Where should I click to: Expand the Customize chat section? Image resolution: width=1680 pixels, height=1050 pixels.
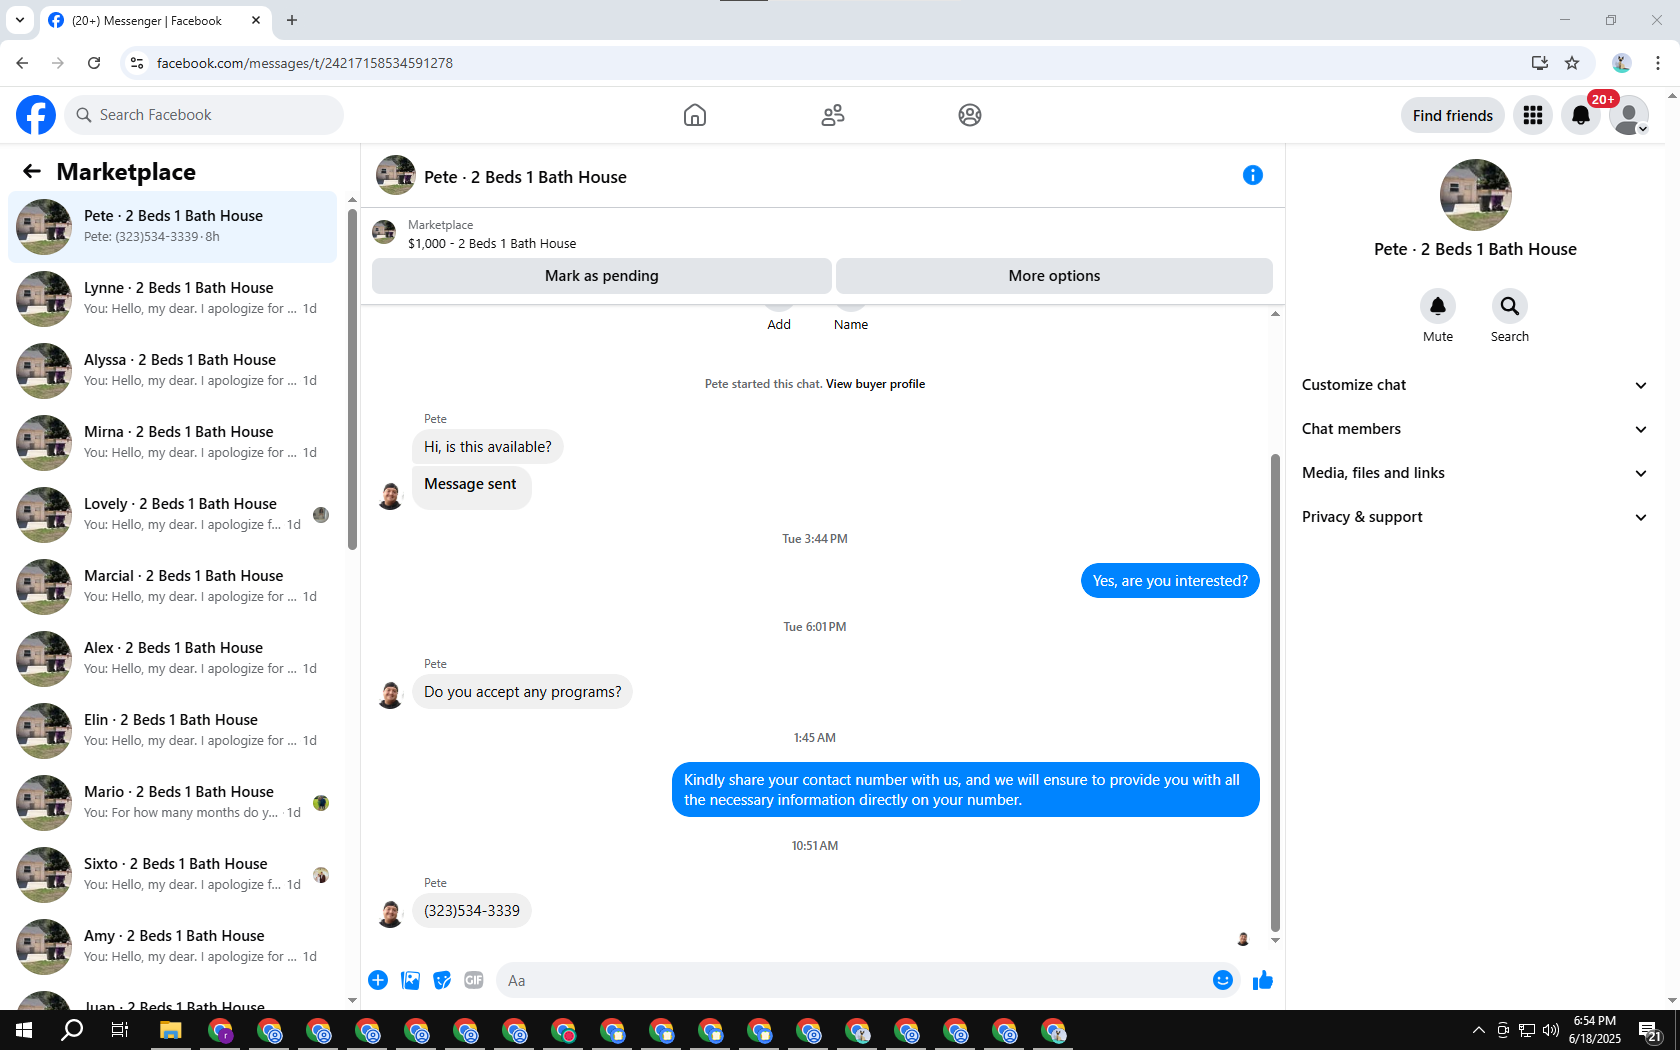click(1475, 385)
